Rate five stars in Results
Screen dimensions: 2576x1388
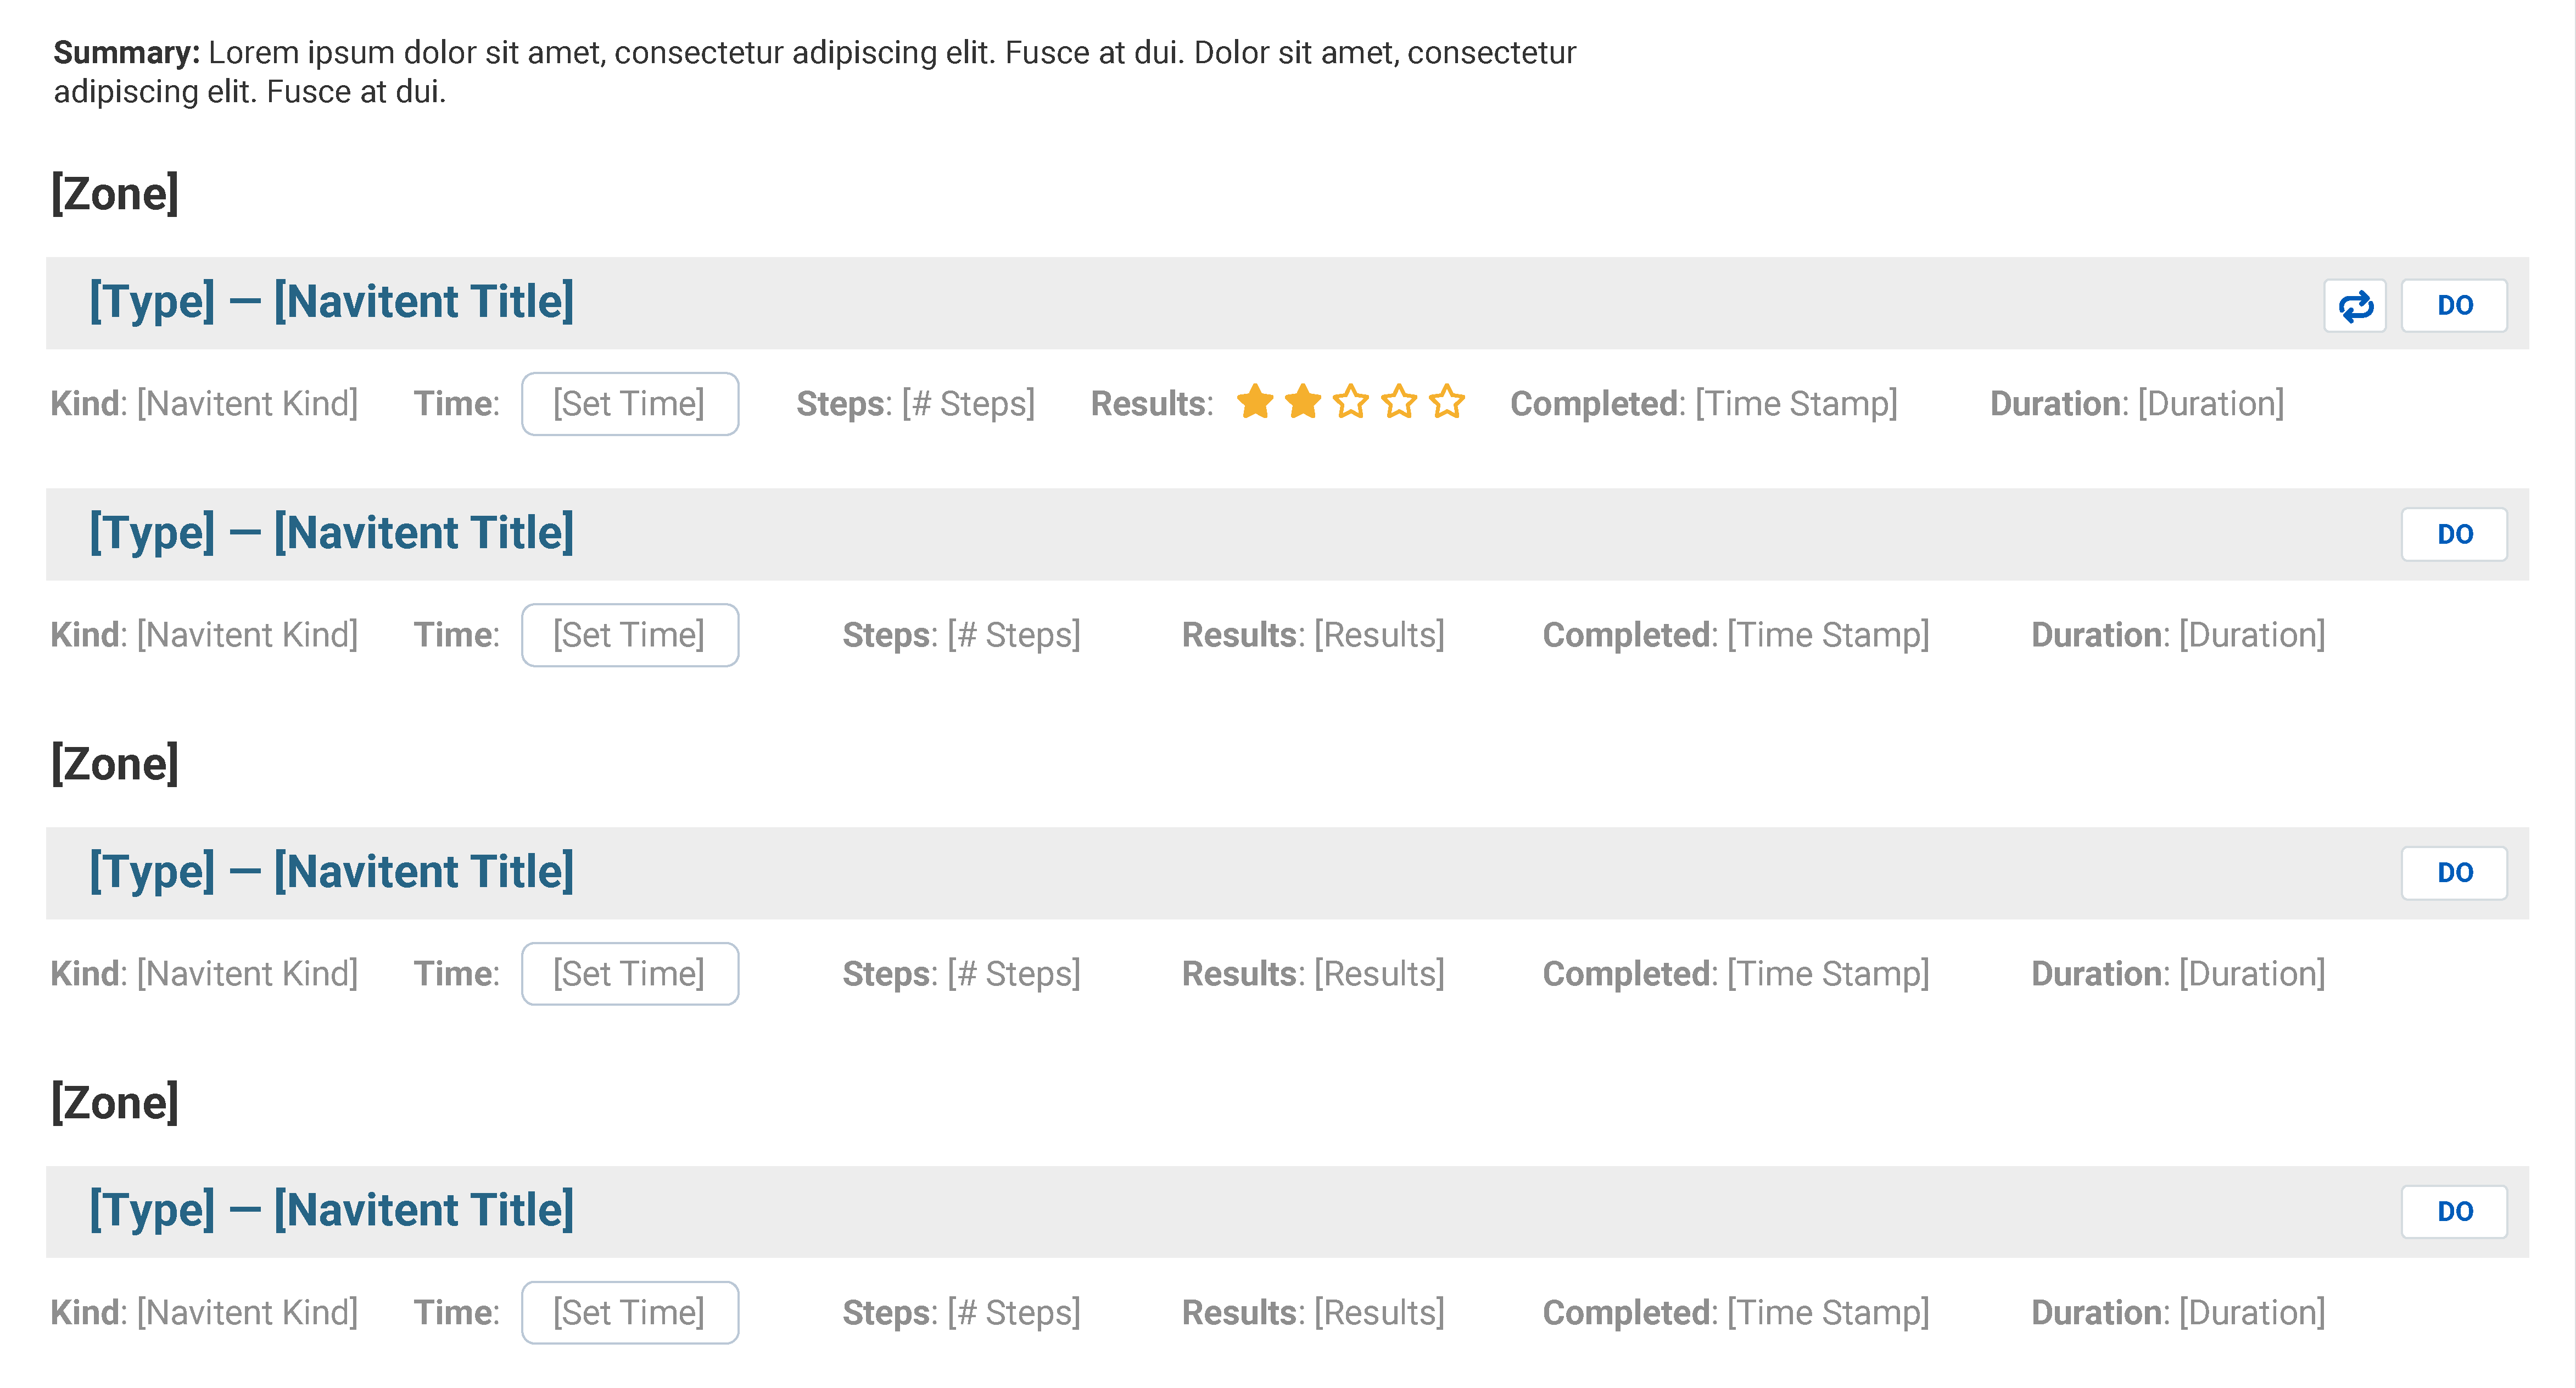pyautogui.click(x=1447, y=402)
